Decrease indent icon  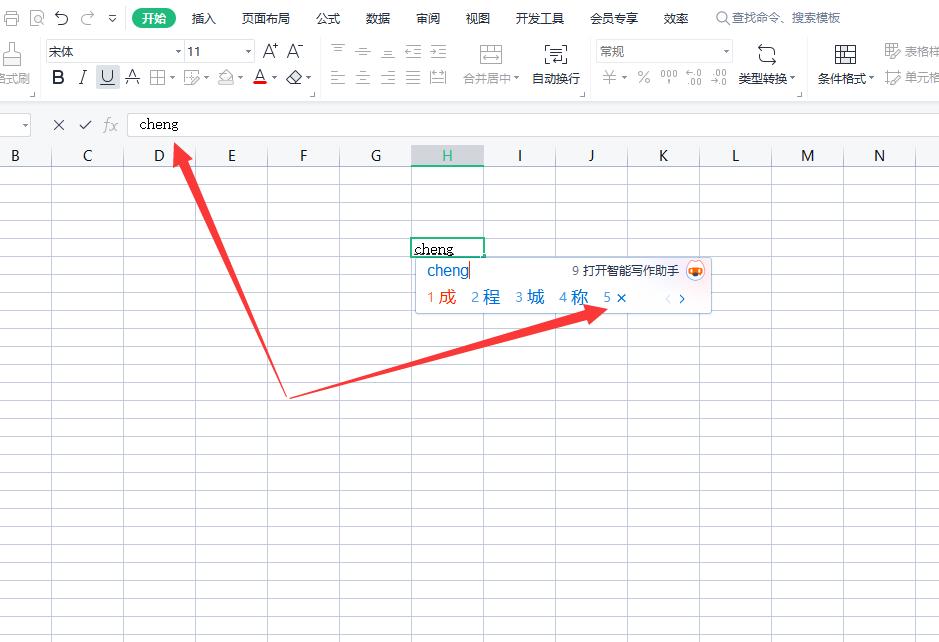point(413,52)
